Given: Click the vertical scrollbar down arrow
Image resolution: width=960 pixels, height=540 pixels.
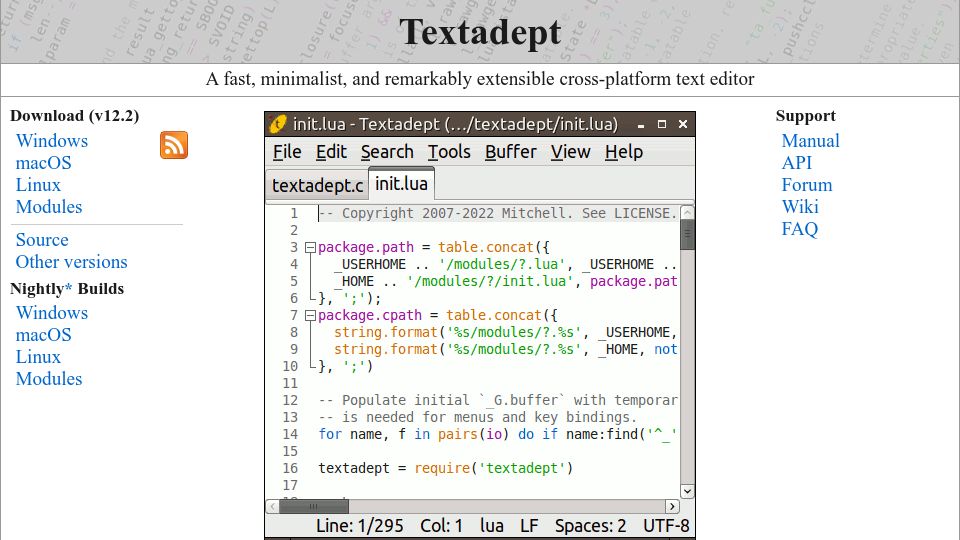Looking at the screenshot, I should pos(687,491).
